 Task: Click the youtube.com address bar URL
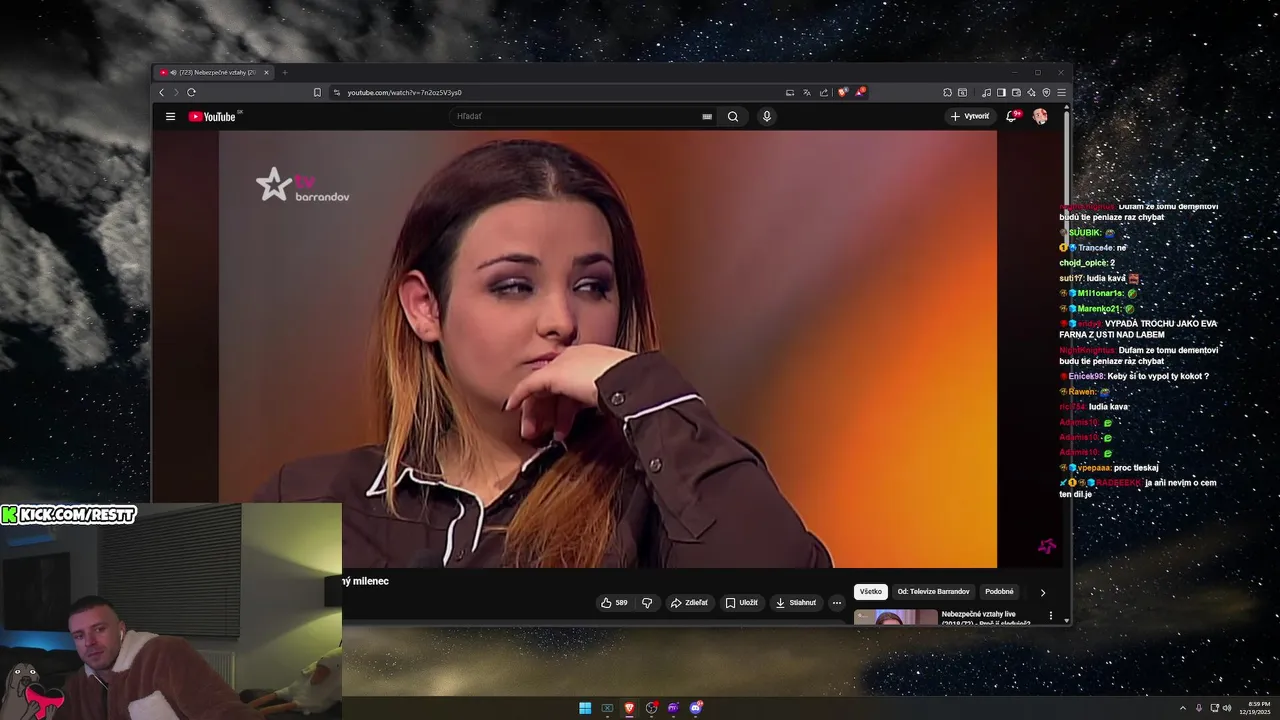(x=404, y=92)
